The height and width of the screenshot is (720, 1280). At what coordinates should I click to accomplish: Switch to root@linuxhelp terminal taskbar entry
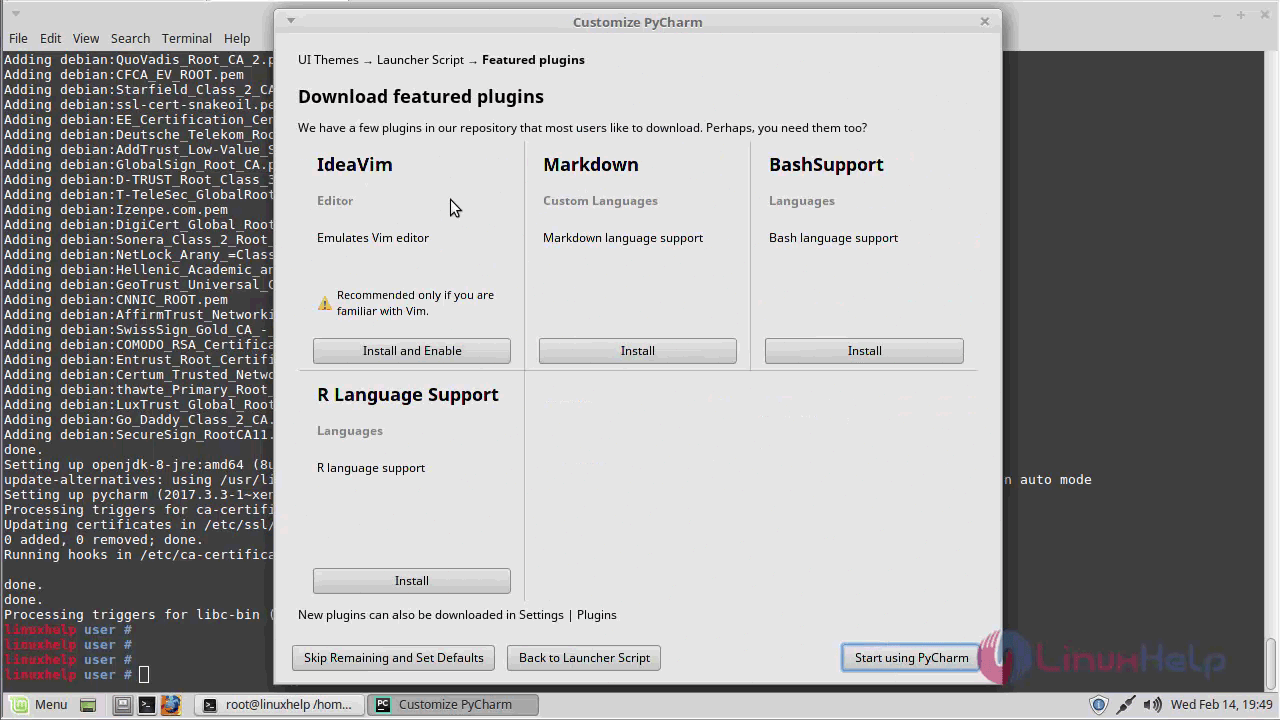click(x=279, y=704)
